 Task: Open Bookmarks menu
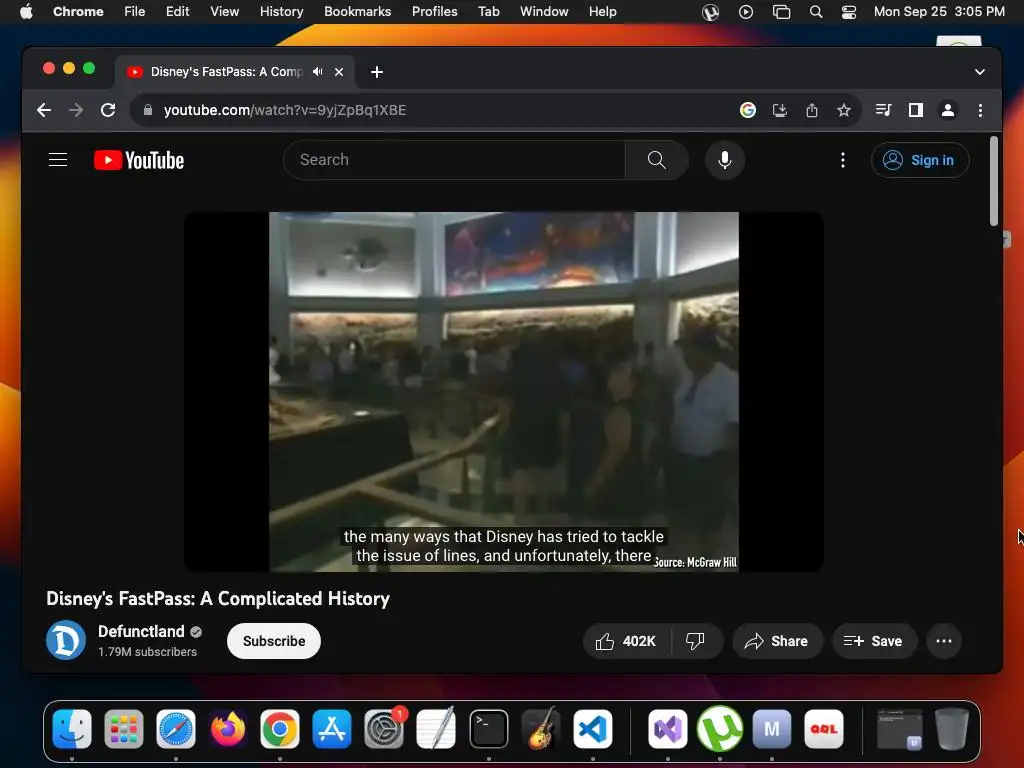[357, 12]
